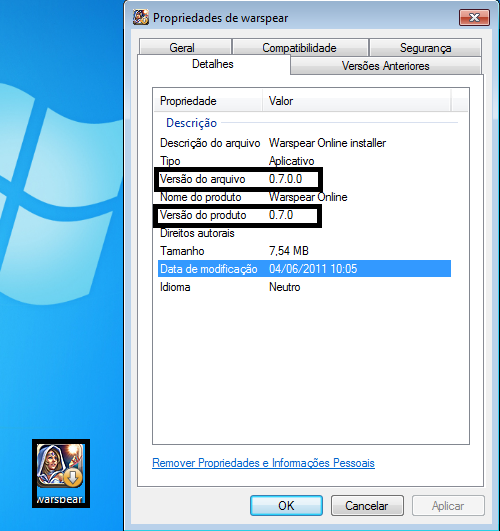
Task: Confirm with the OK button
Action: [286, 506]
